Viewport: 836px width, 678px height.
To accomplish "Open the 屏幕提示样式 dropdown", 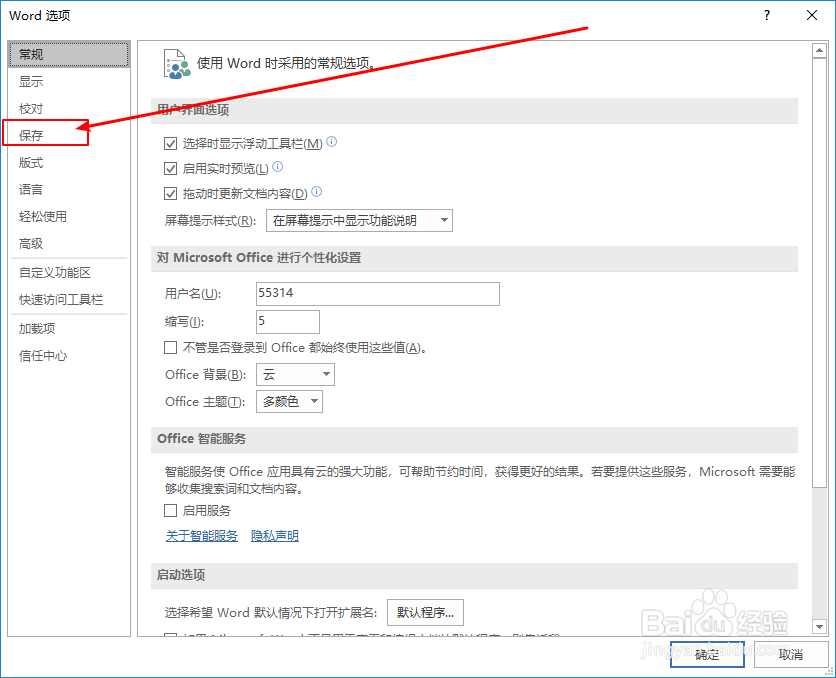I will [x=359, y=221].
